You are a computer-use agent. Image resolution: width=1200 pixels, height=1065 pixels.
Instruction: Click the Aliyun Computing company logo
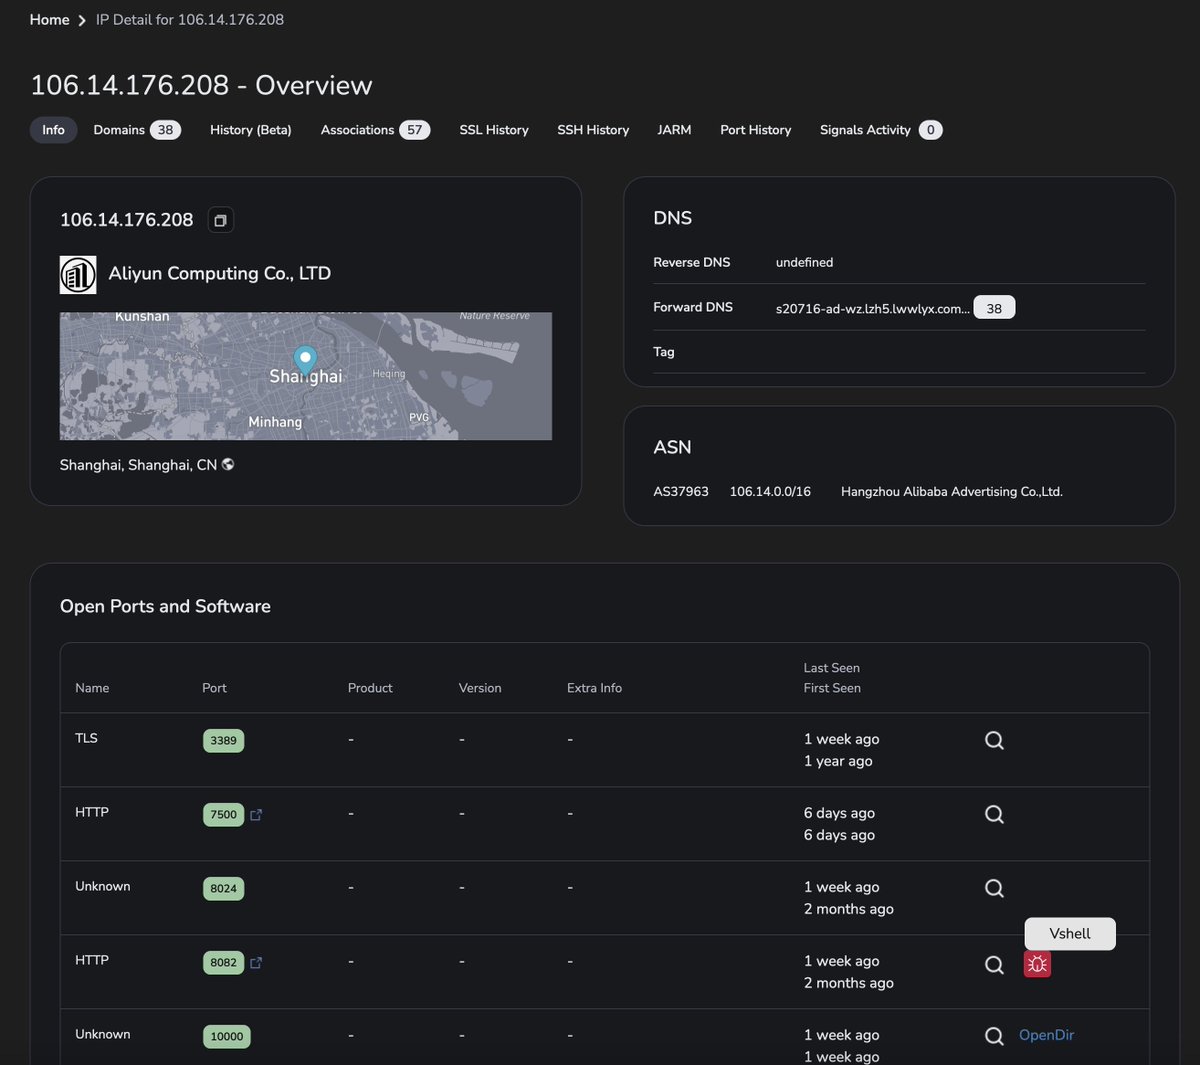click(78, 274)
